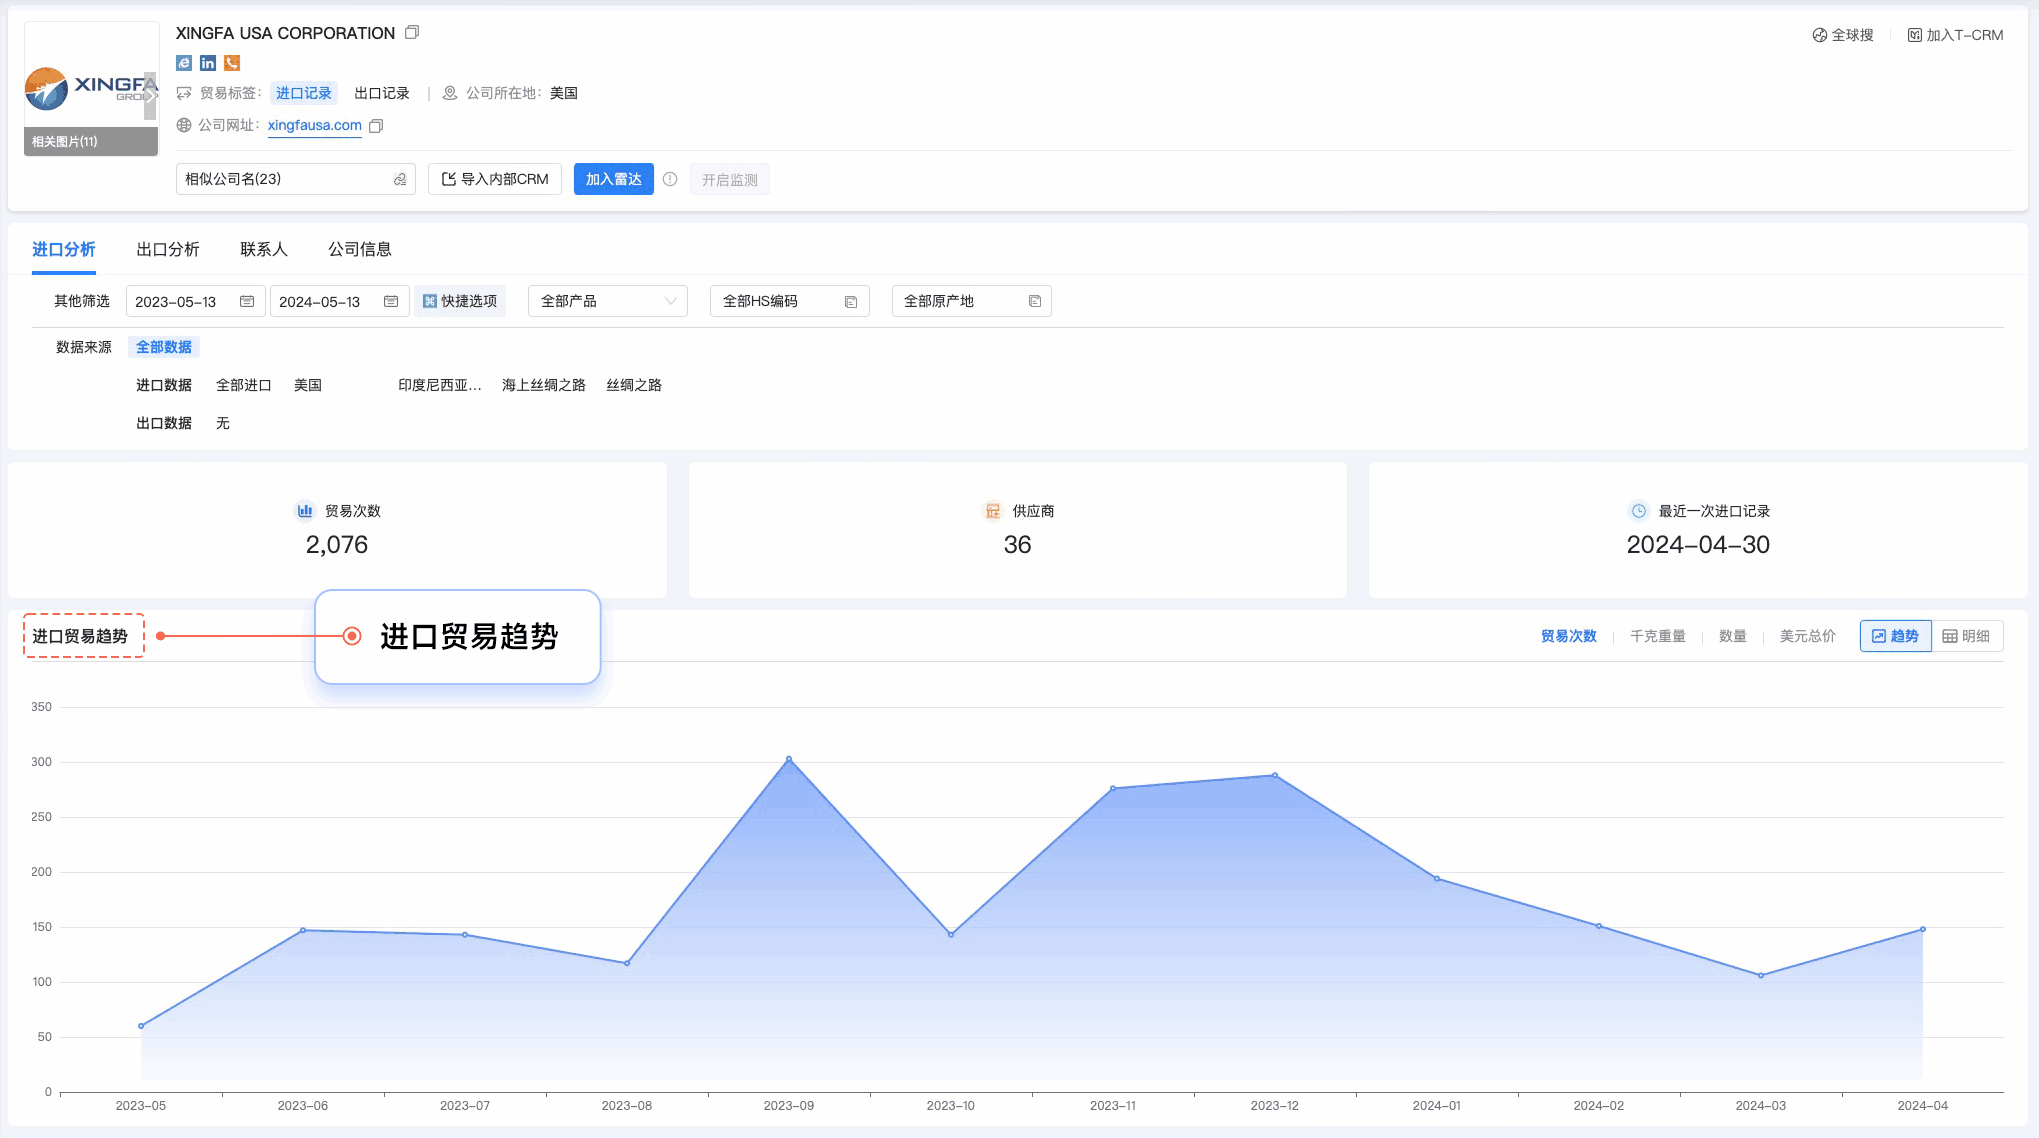Open the 联系人 tab
The height and width of the screenshot is (1138, 2039).
tap(263, 249)
